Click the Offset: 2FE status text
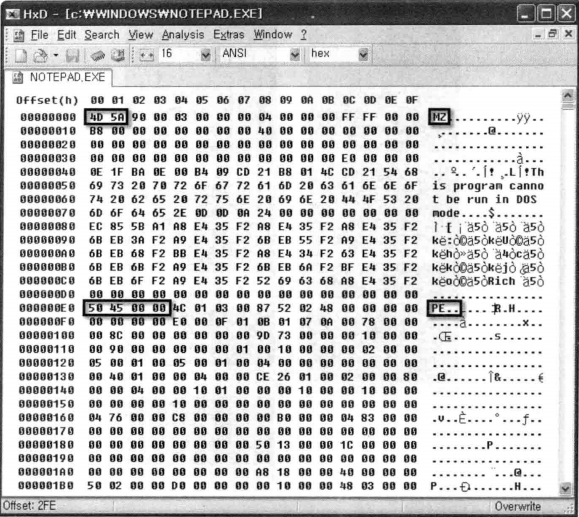This screenshot has height=517, width=579. click(x=29, y=506)
